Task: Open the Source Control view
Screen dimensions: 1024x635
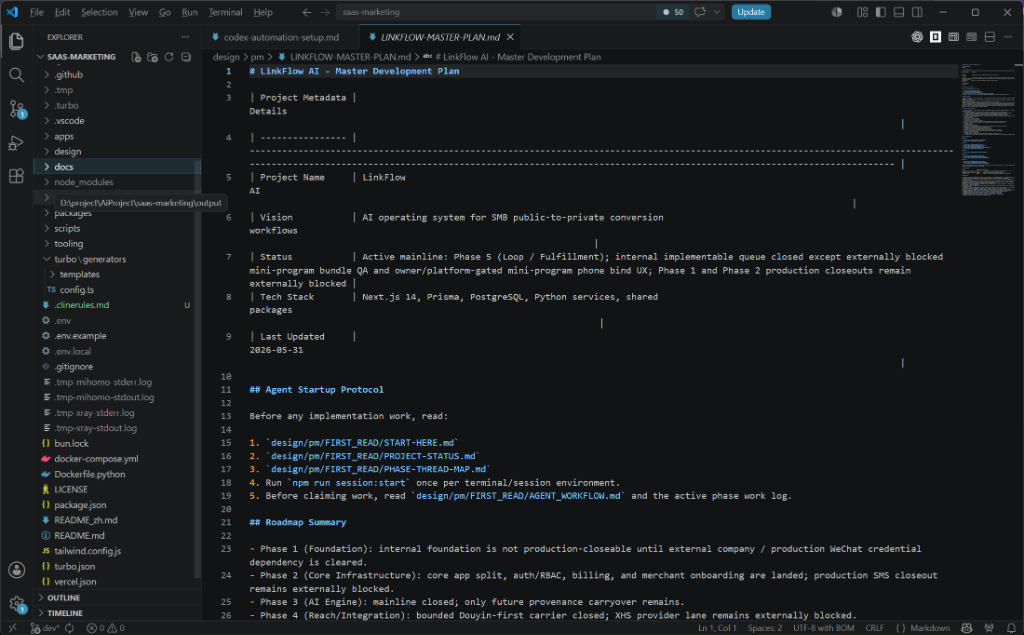Action: (x=17, y=108)
